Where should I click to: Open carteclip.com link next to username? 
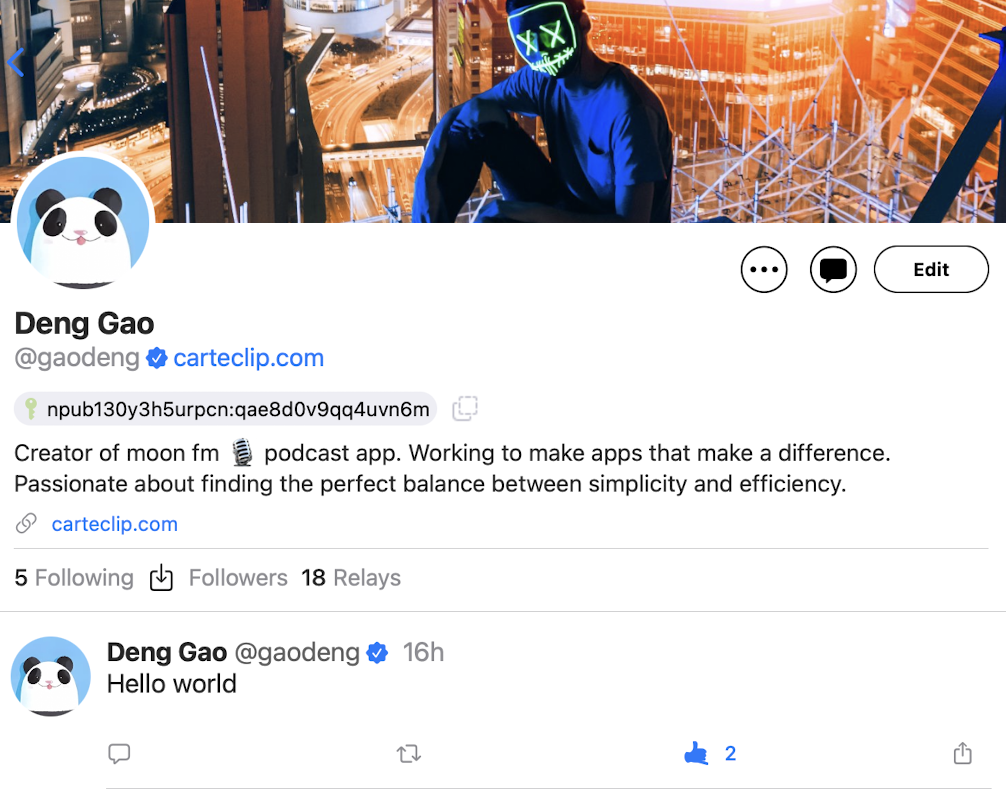pos(248,358)
